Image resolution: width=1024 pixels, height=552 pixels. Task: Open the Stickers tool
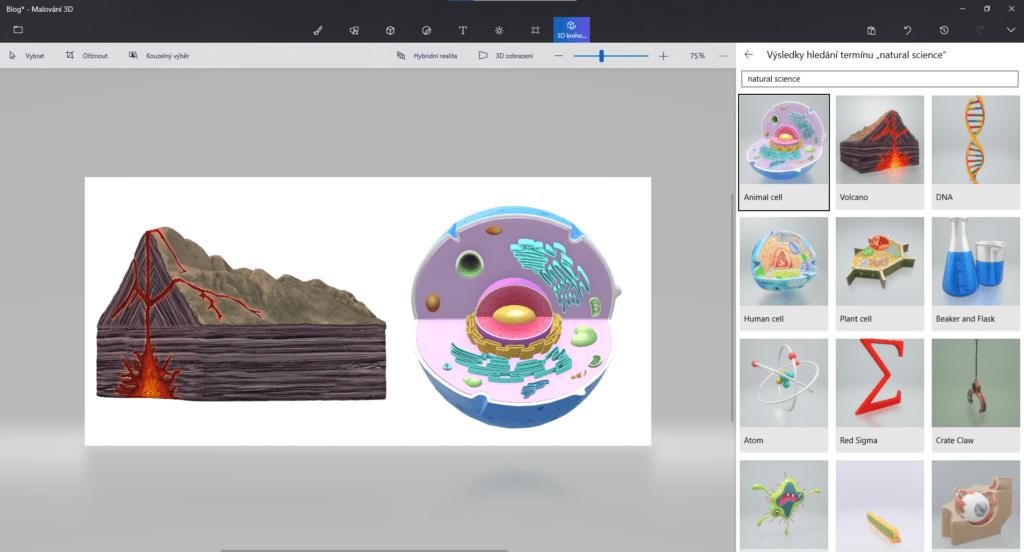(426, 30)
